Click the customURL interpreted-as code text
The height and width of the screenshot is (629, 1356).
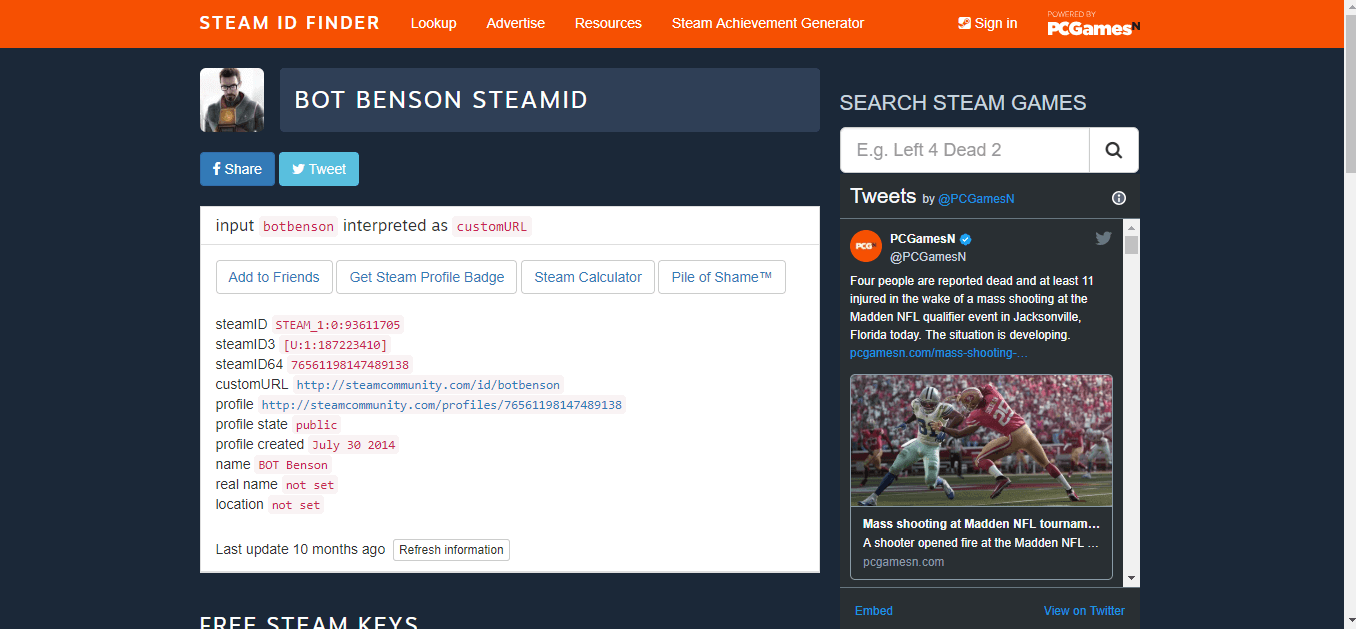(491, 226)
